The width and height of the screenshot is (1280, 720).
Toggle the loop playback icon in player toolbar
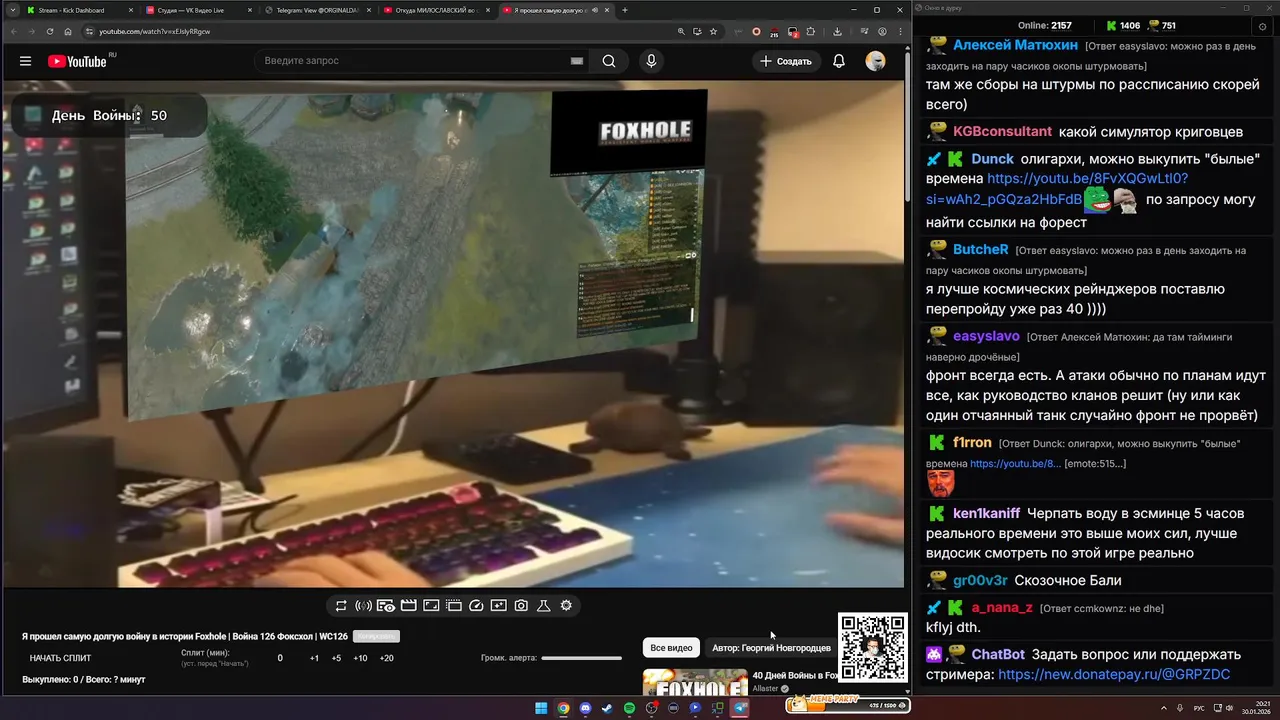pyautogui.click(x=341, y=605)
